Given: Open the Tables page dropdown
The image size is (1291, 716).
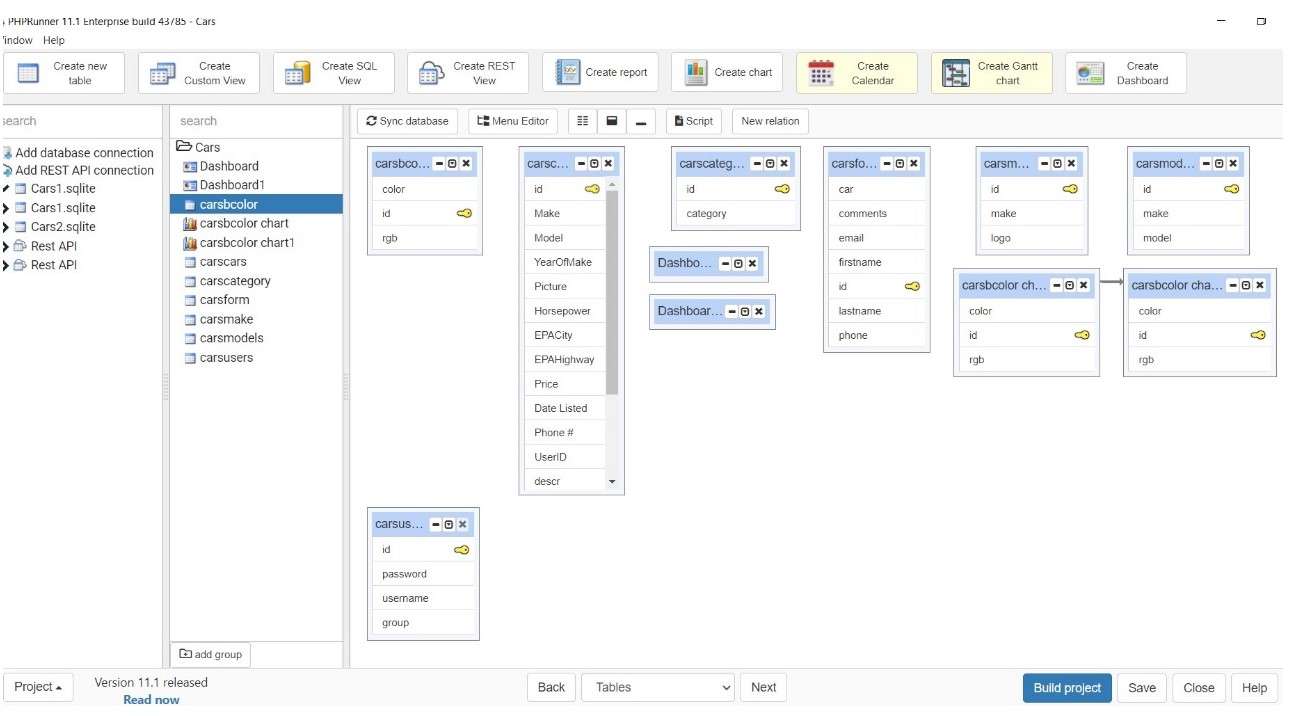Looking at the screenshot, I should (x=659, y=687).
